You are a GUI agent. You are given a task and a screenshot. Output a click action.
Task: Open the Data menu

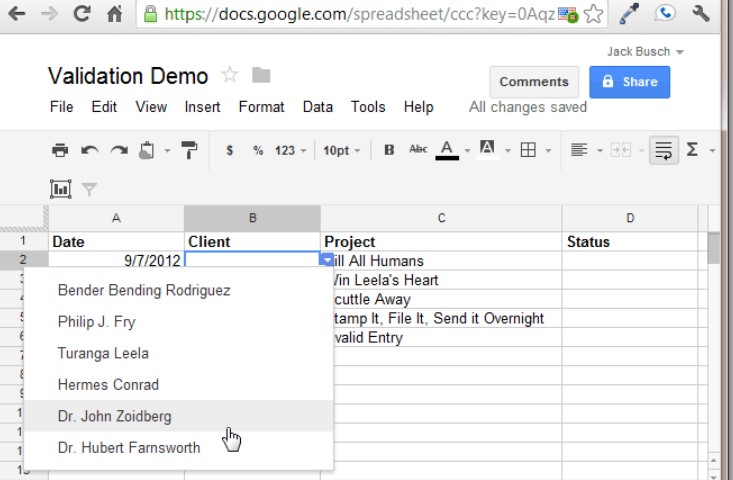[318, 107]
